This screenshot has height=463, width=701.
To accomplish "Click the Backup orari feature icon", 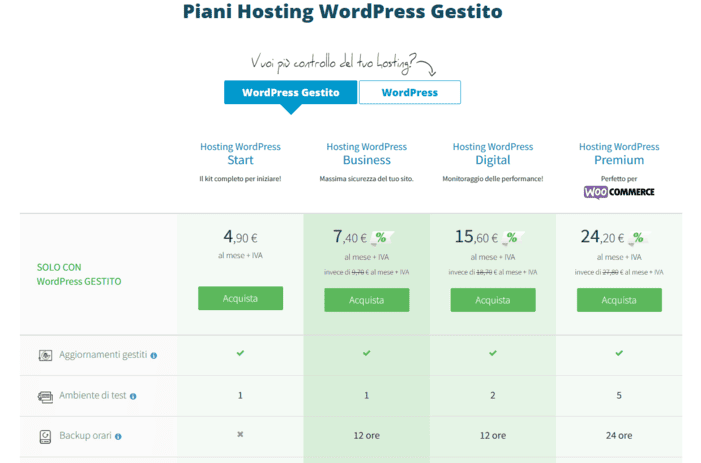I will coord(45,437).
